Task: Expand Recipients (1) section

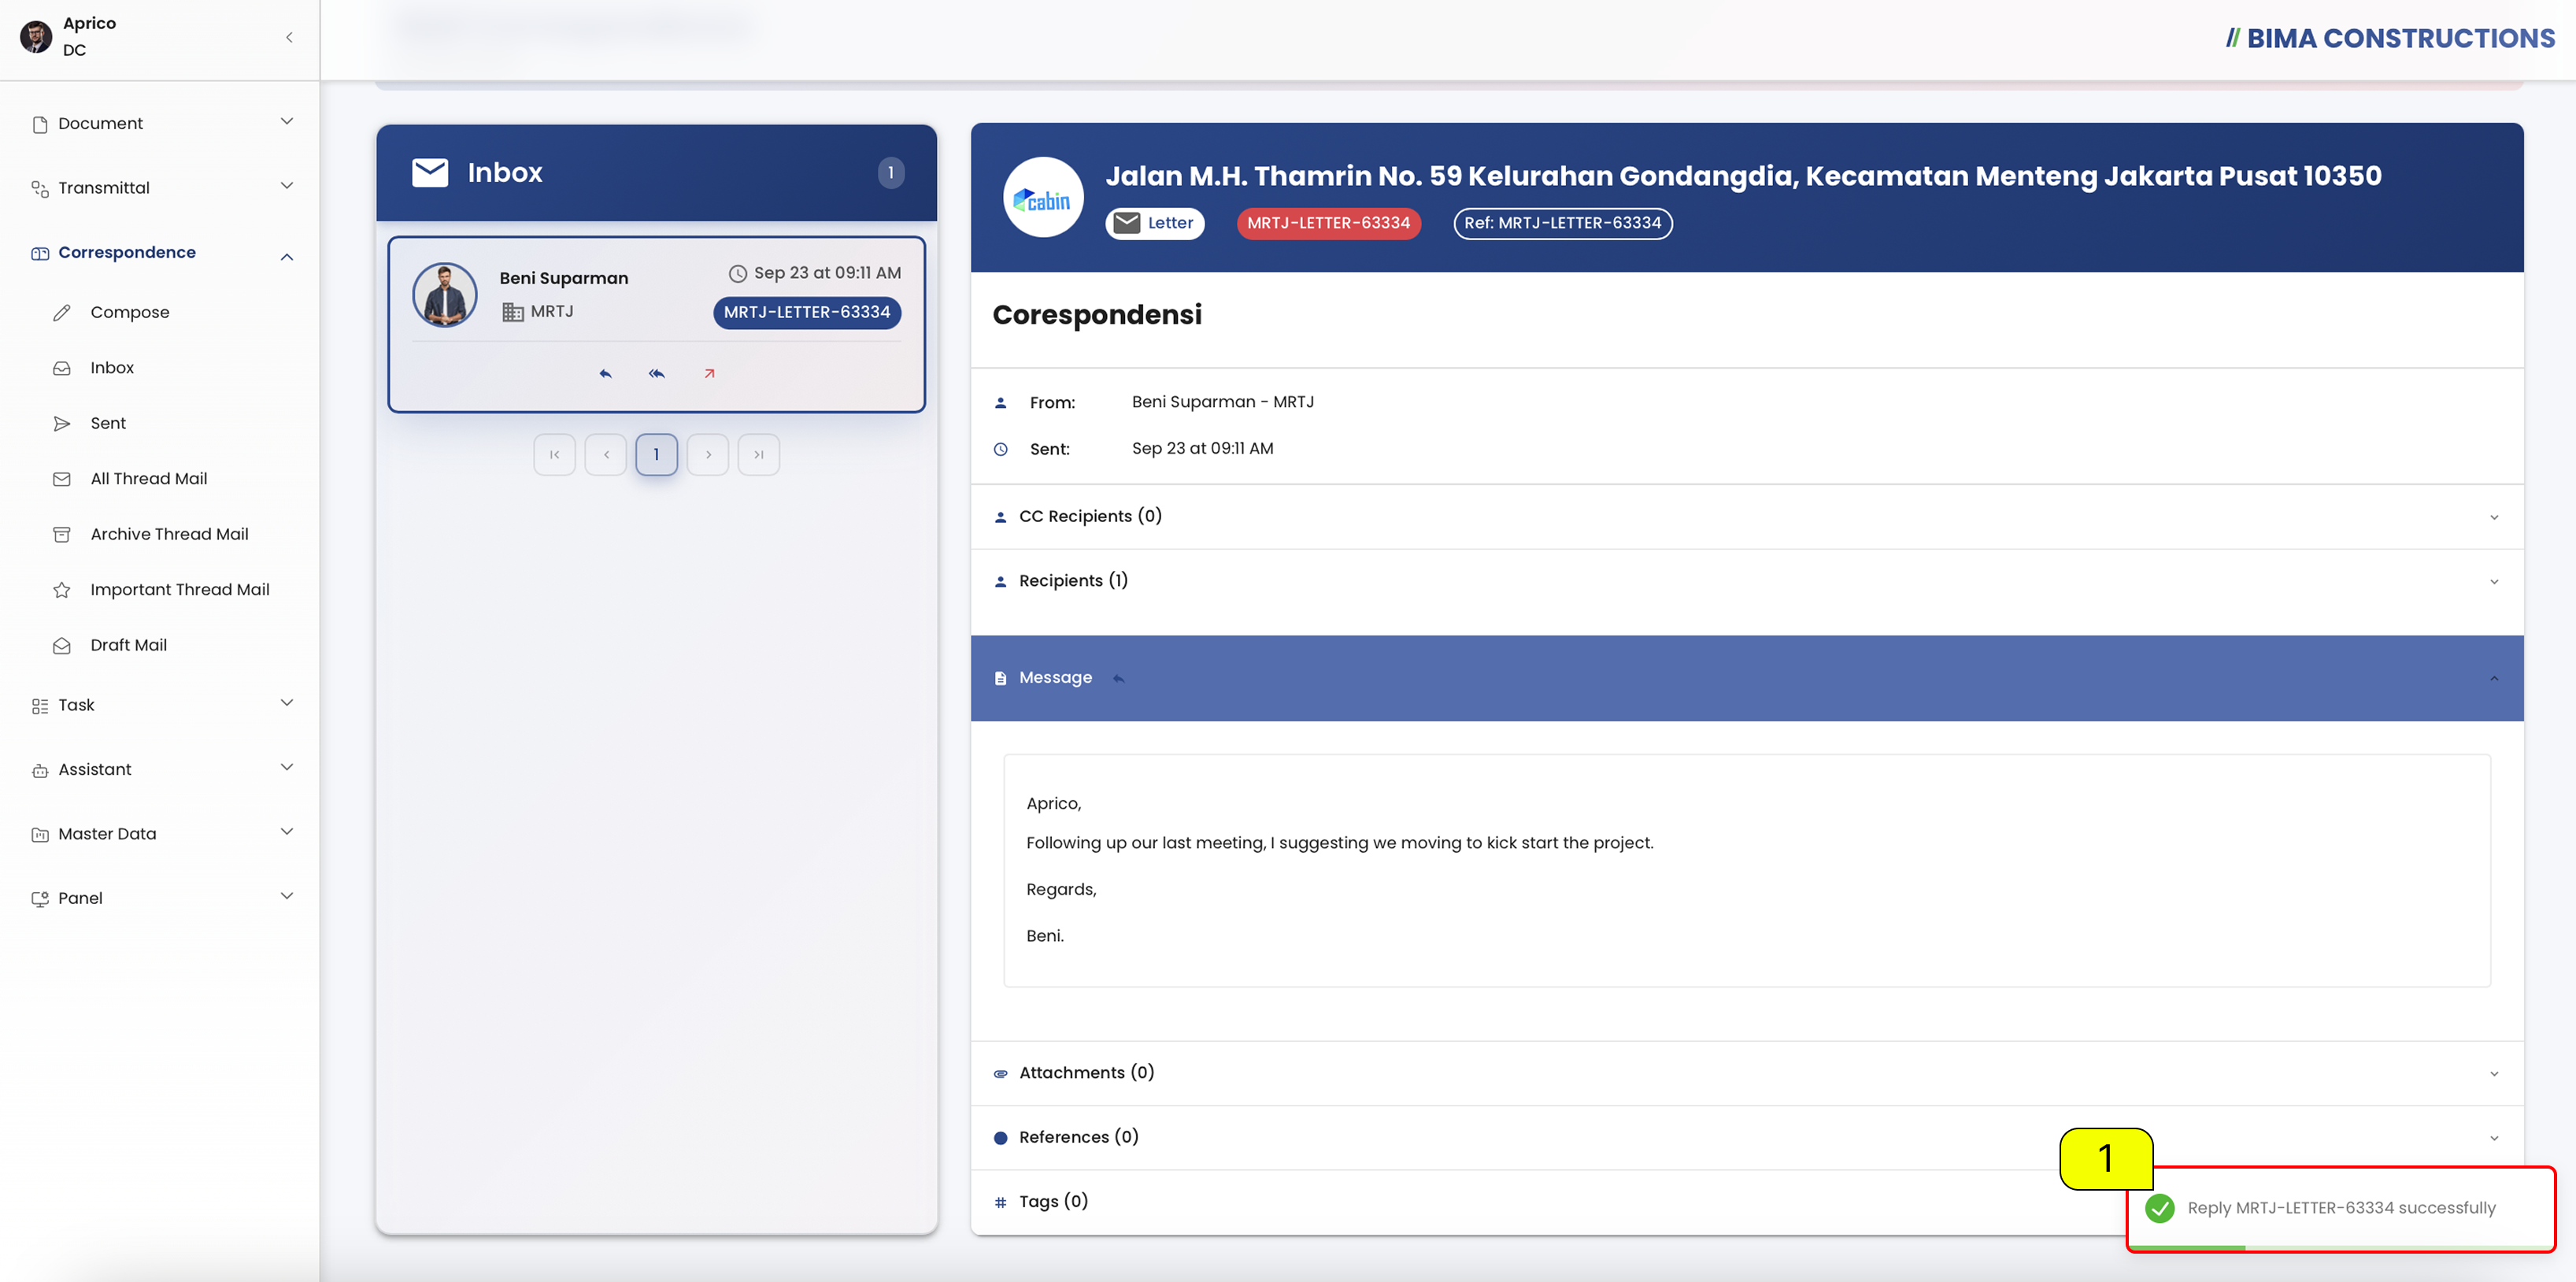Action: click(1746, 581)
